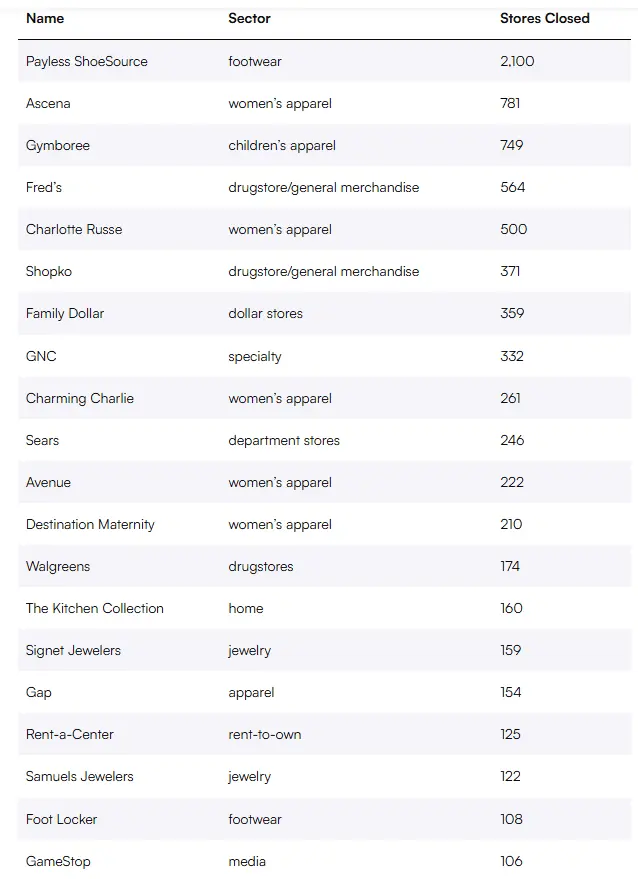Select the Charlotte Russe row name

click(x=74, y=229)
